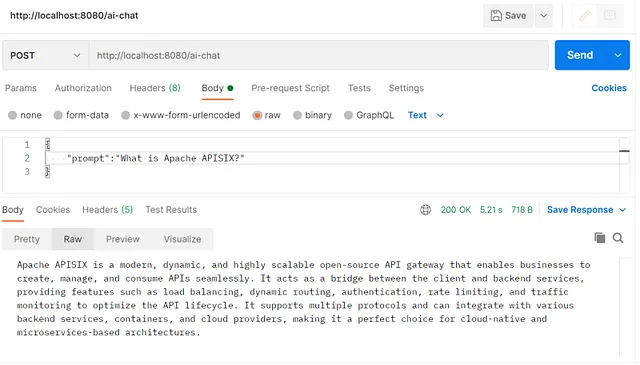Click line number 3 in editor gutter
The height and width of the screenshot is (365, 640).
27,171
